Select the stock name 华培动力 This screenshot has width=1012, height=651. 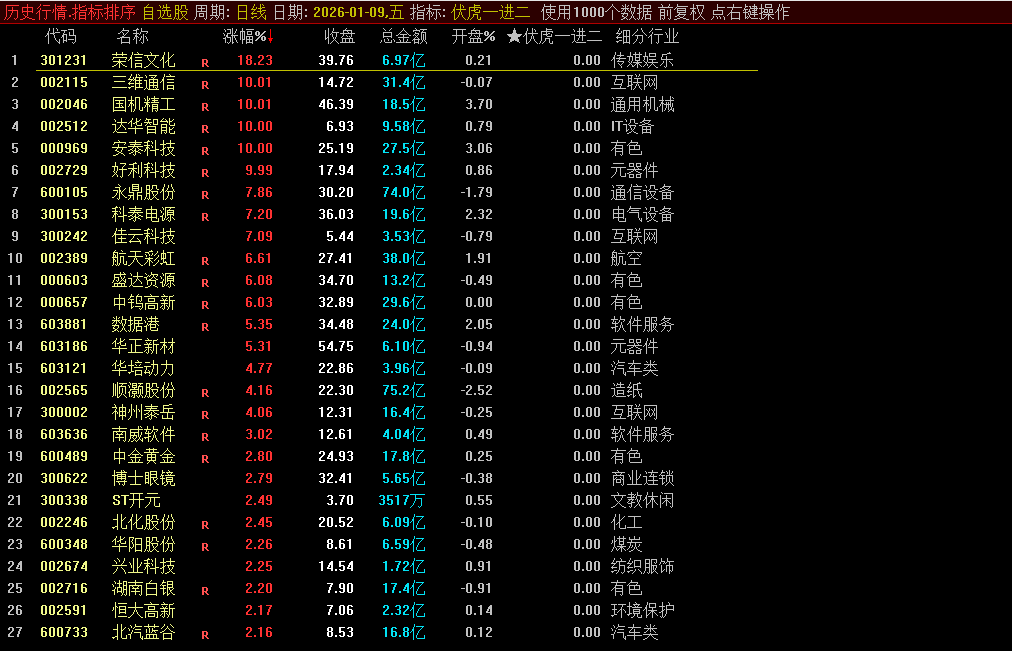[x=143, y=368]
